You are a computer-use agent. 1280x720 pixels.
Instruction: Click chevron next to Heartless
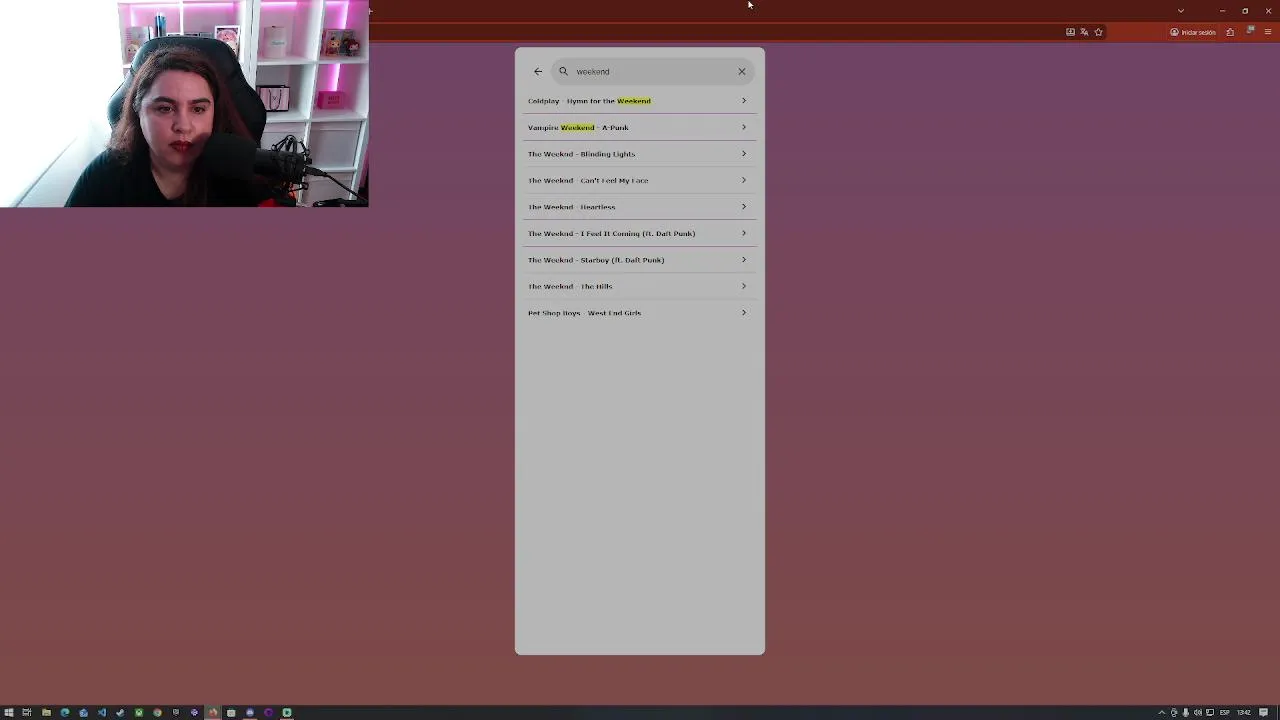744,207
